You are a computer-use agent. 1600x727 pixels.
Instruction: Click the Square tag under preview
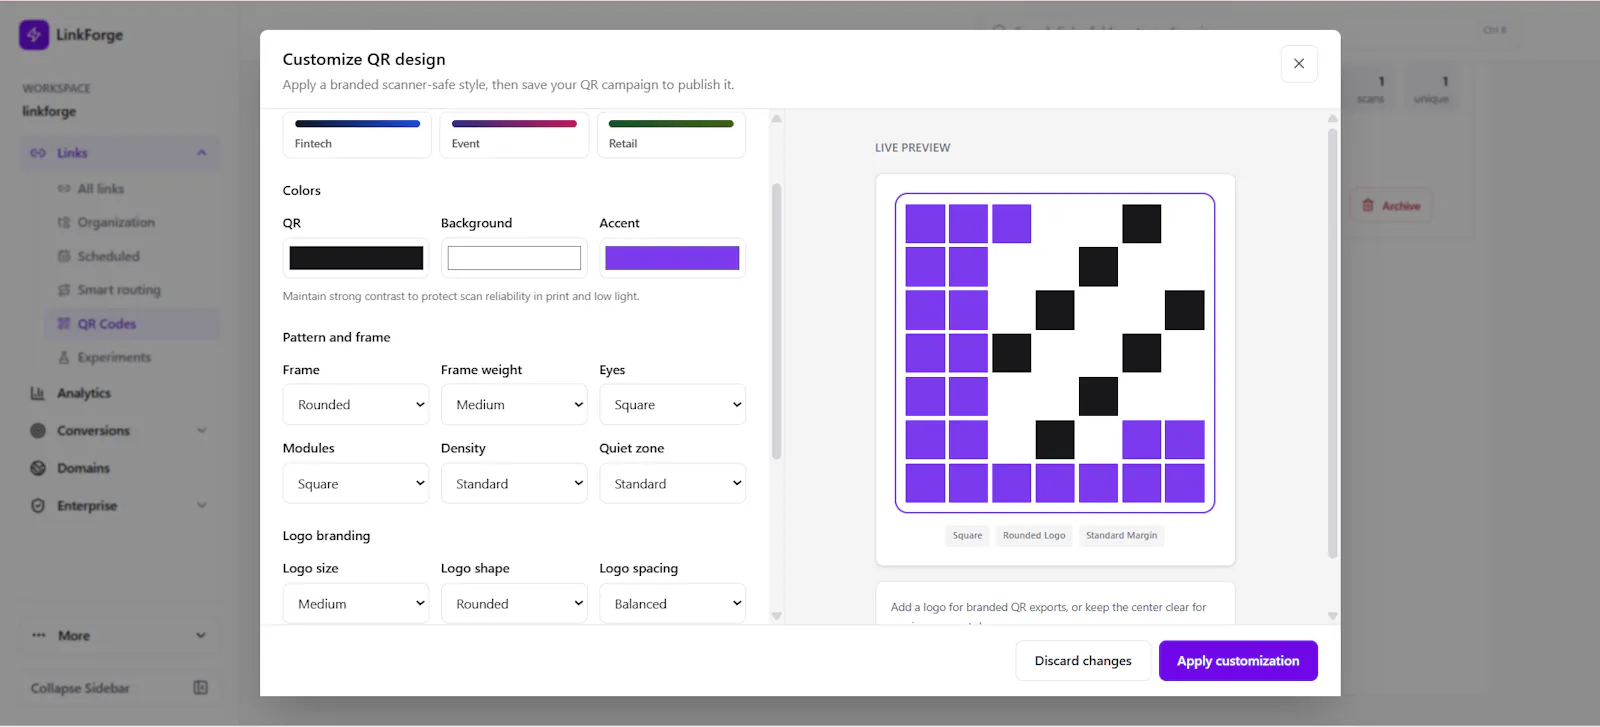(967, 535)
